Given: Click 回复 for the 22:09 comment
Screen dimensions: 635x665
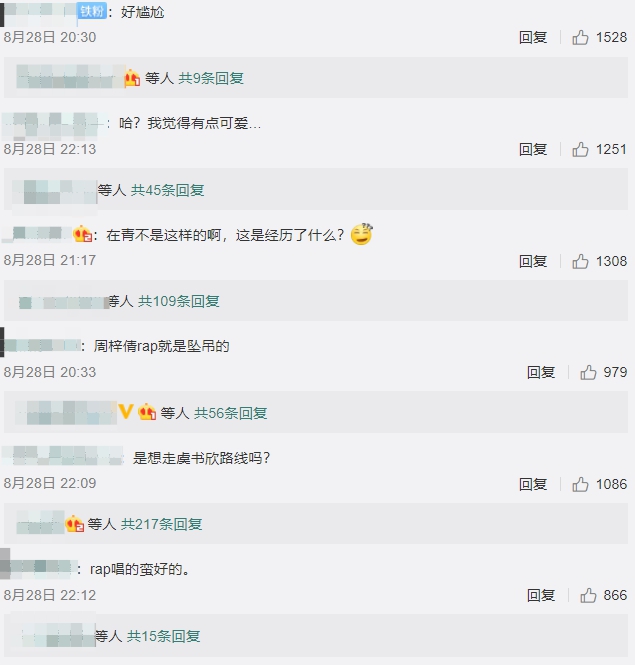Looking at the screenshot, I should coord(533,484).
